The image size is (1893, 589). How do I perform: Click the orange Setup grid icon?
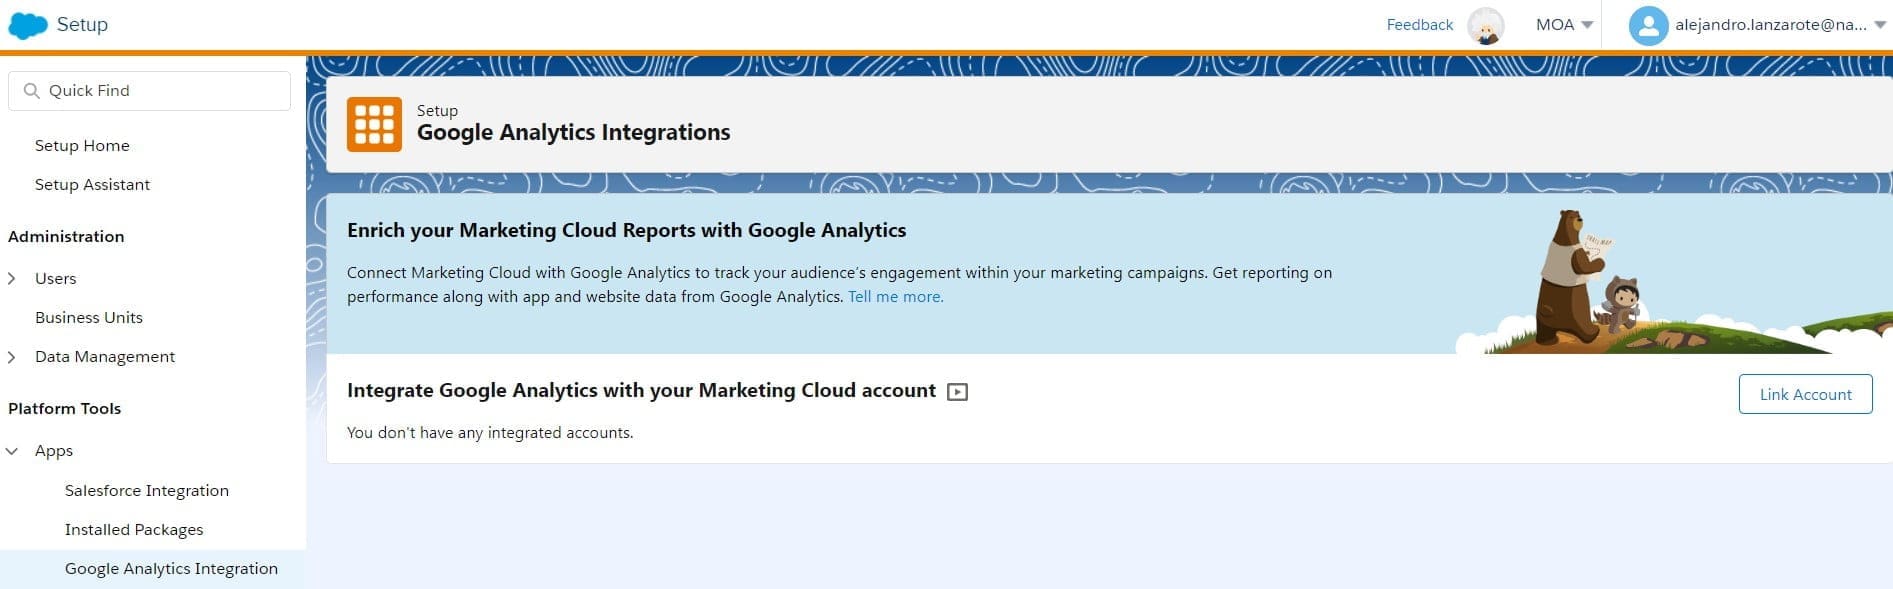click(x=374, y=124)
